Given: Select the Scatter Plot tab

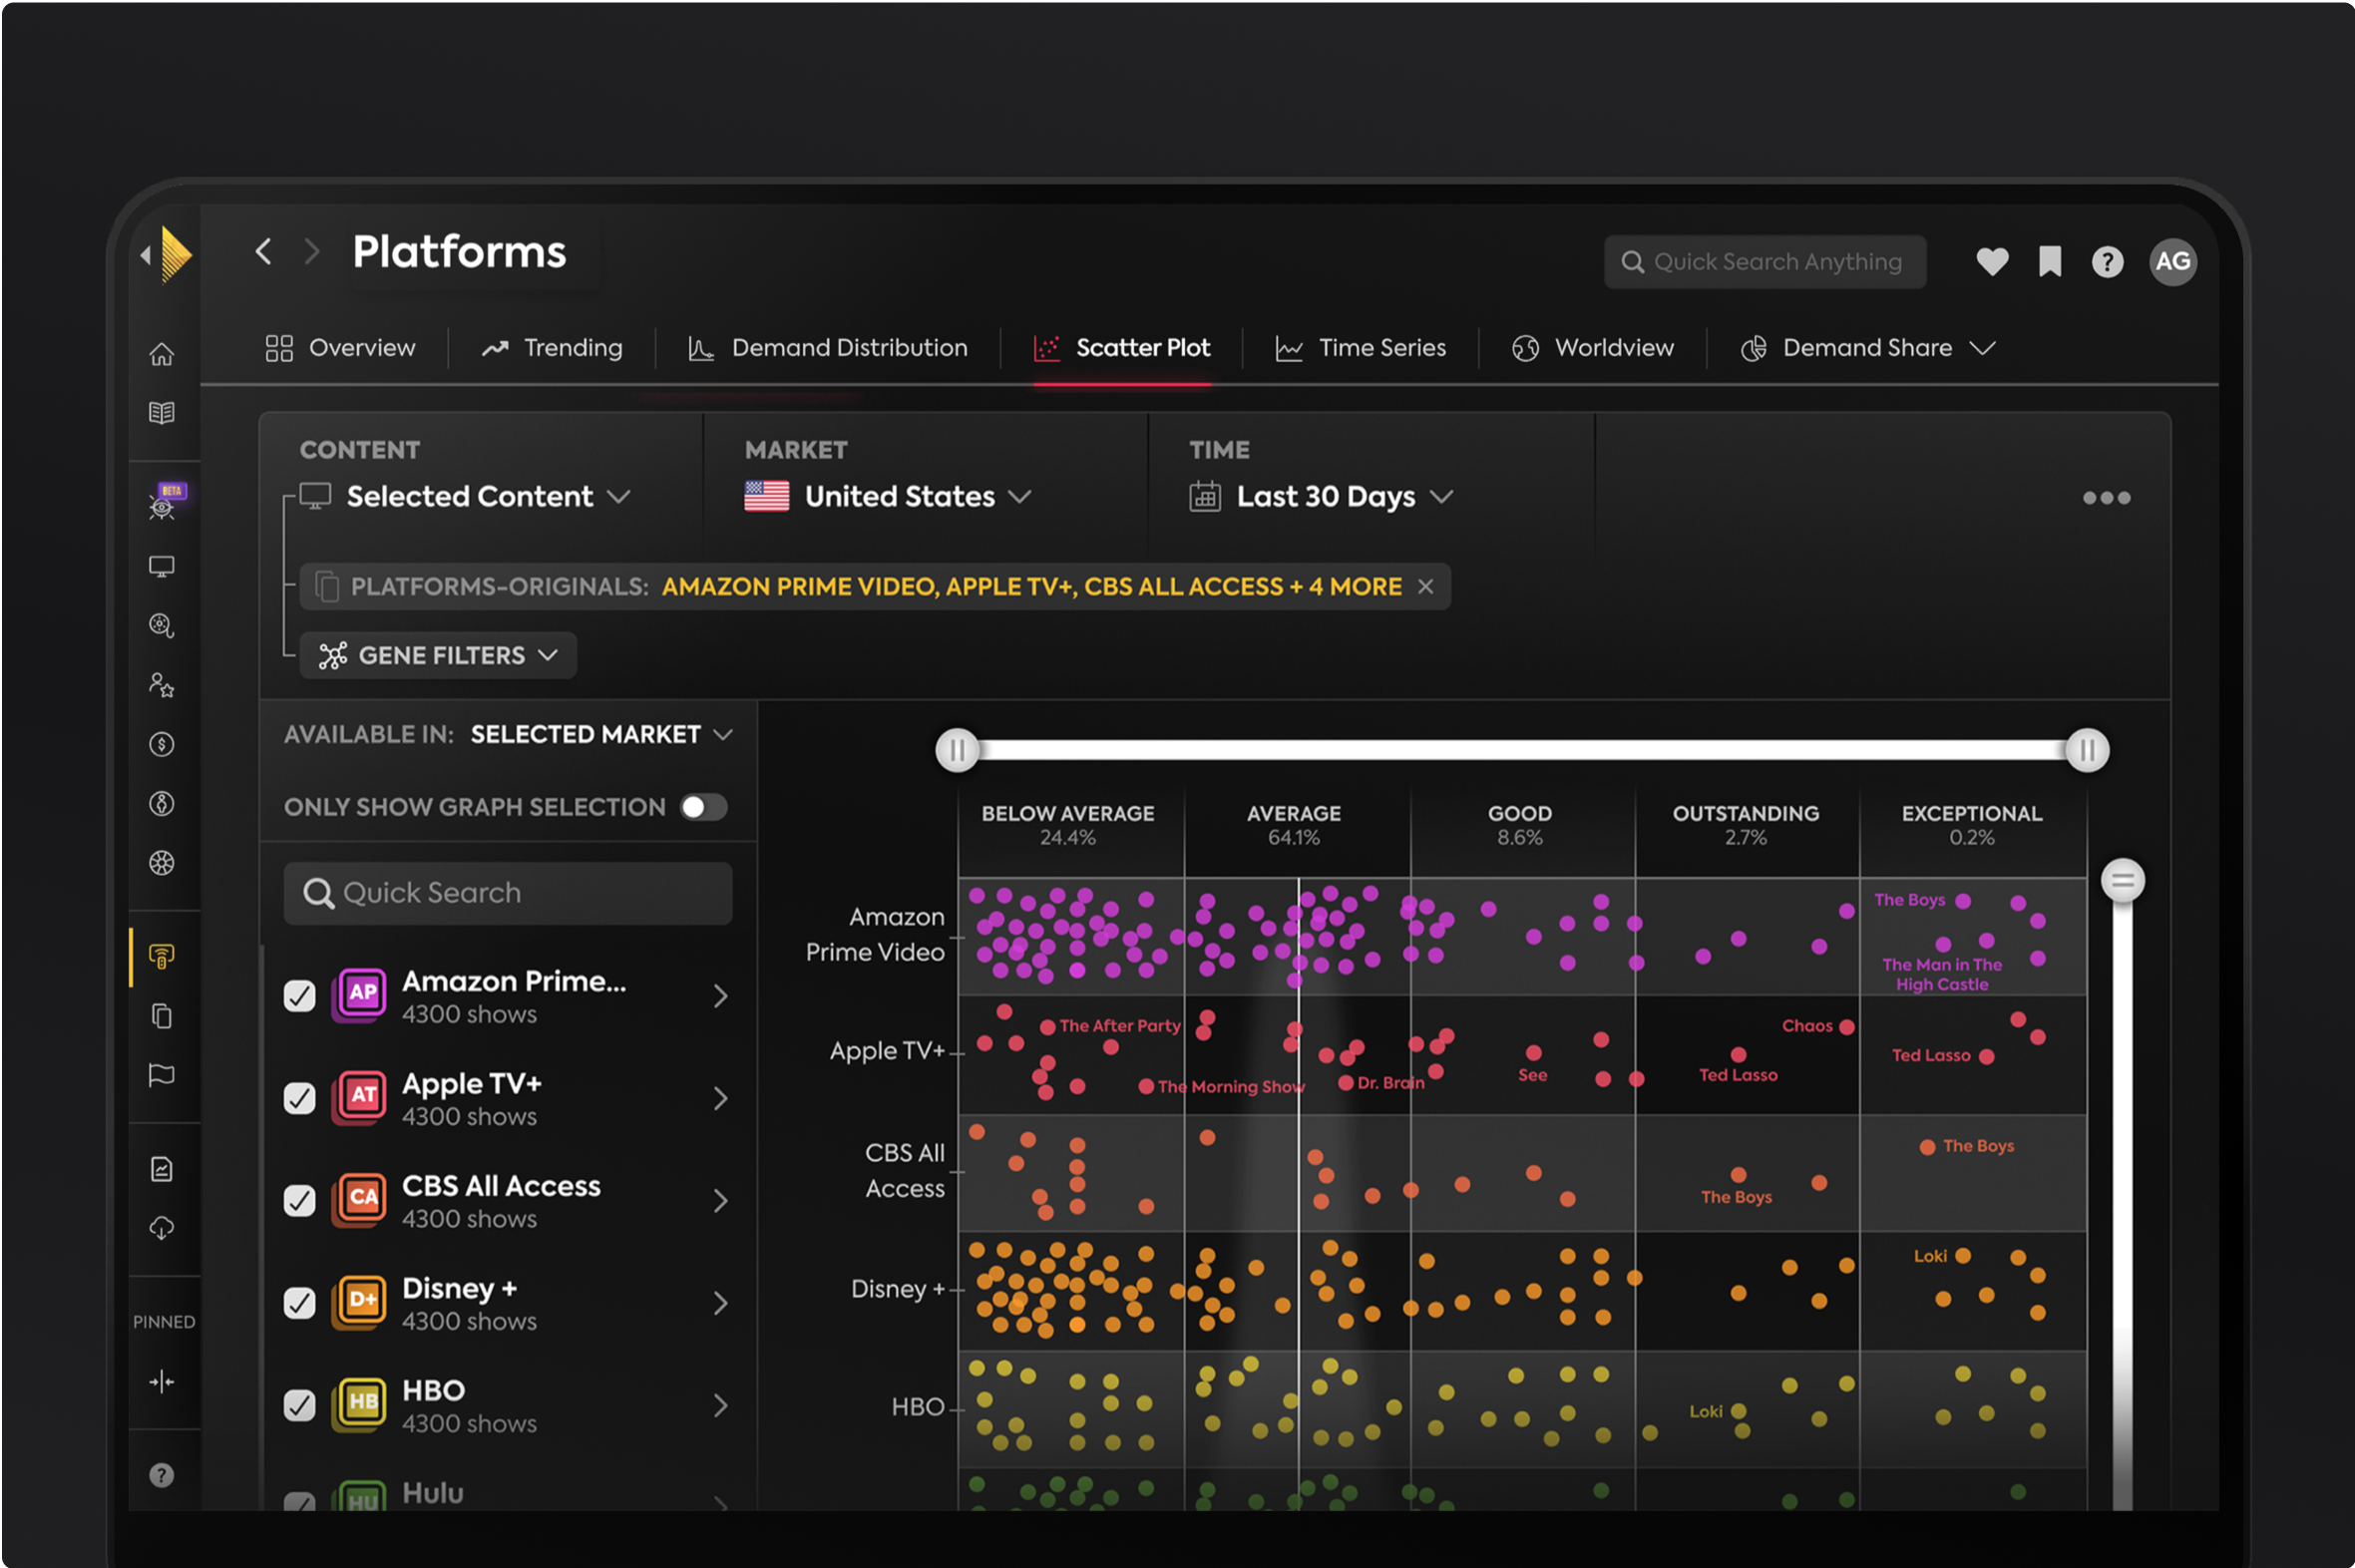Looking at the screenshot, I should [1121, 348].
